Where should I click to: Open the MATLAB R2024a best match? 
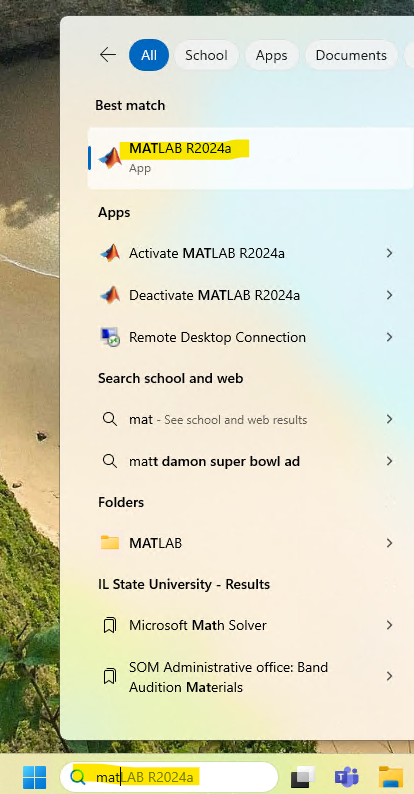[251, 158]
